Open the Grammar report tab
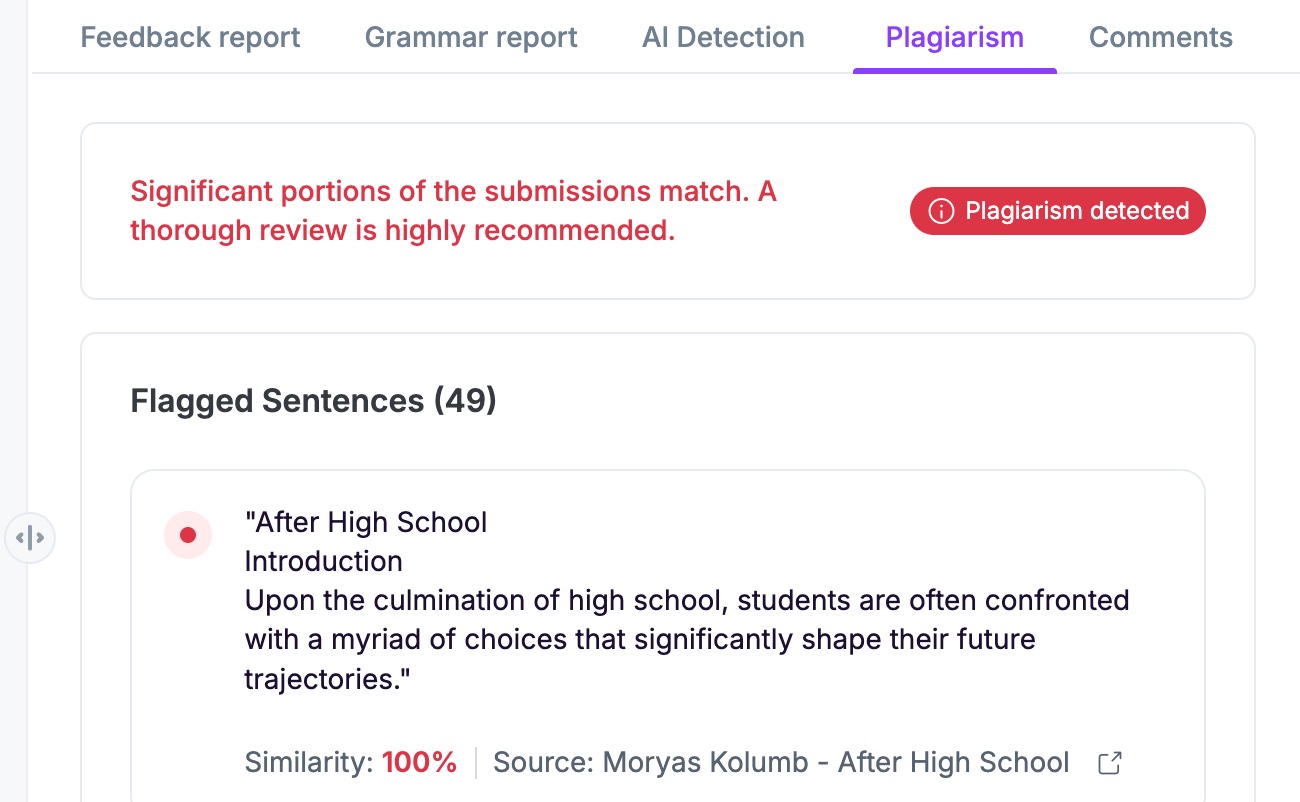The image size is (1300, 802). click(x=471, y=38)
